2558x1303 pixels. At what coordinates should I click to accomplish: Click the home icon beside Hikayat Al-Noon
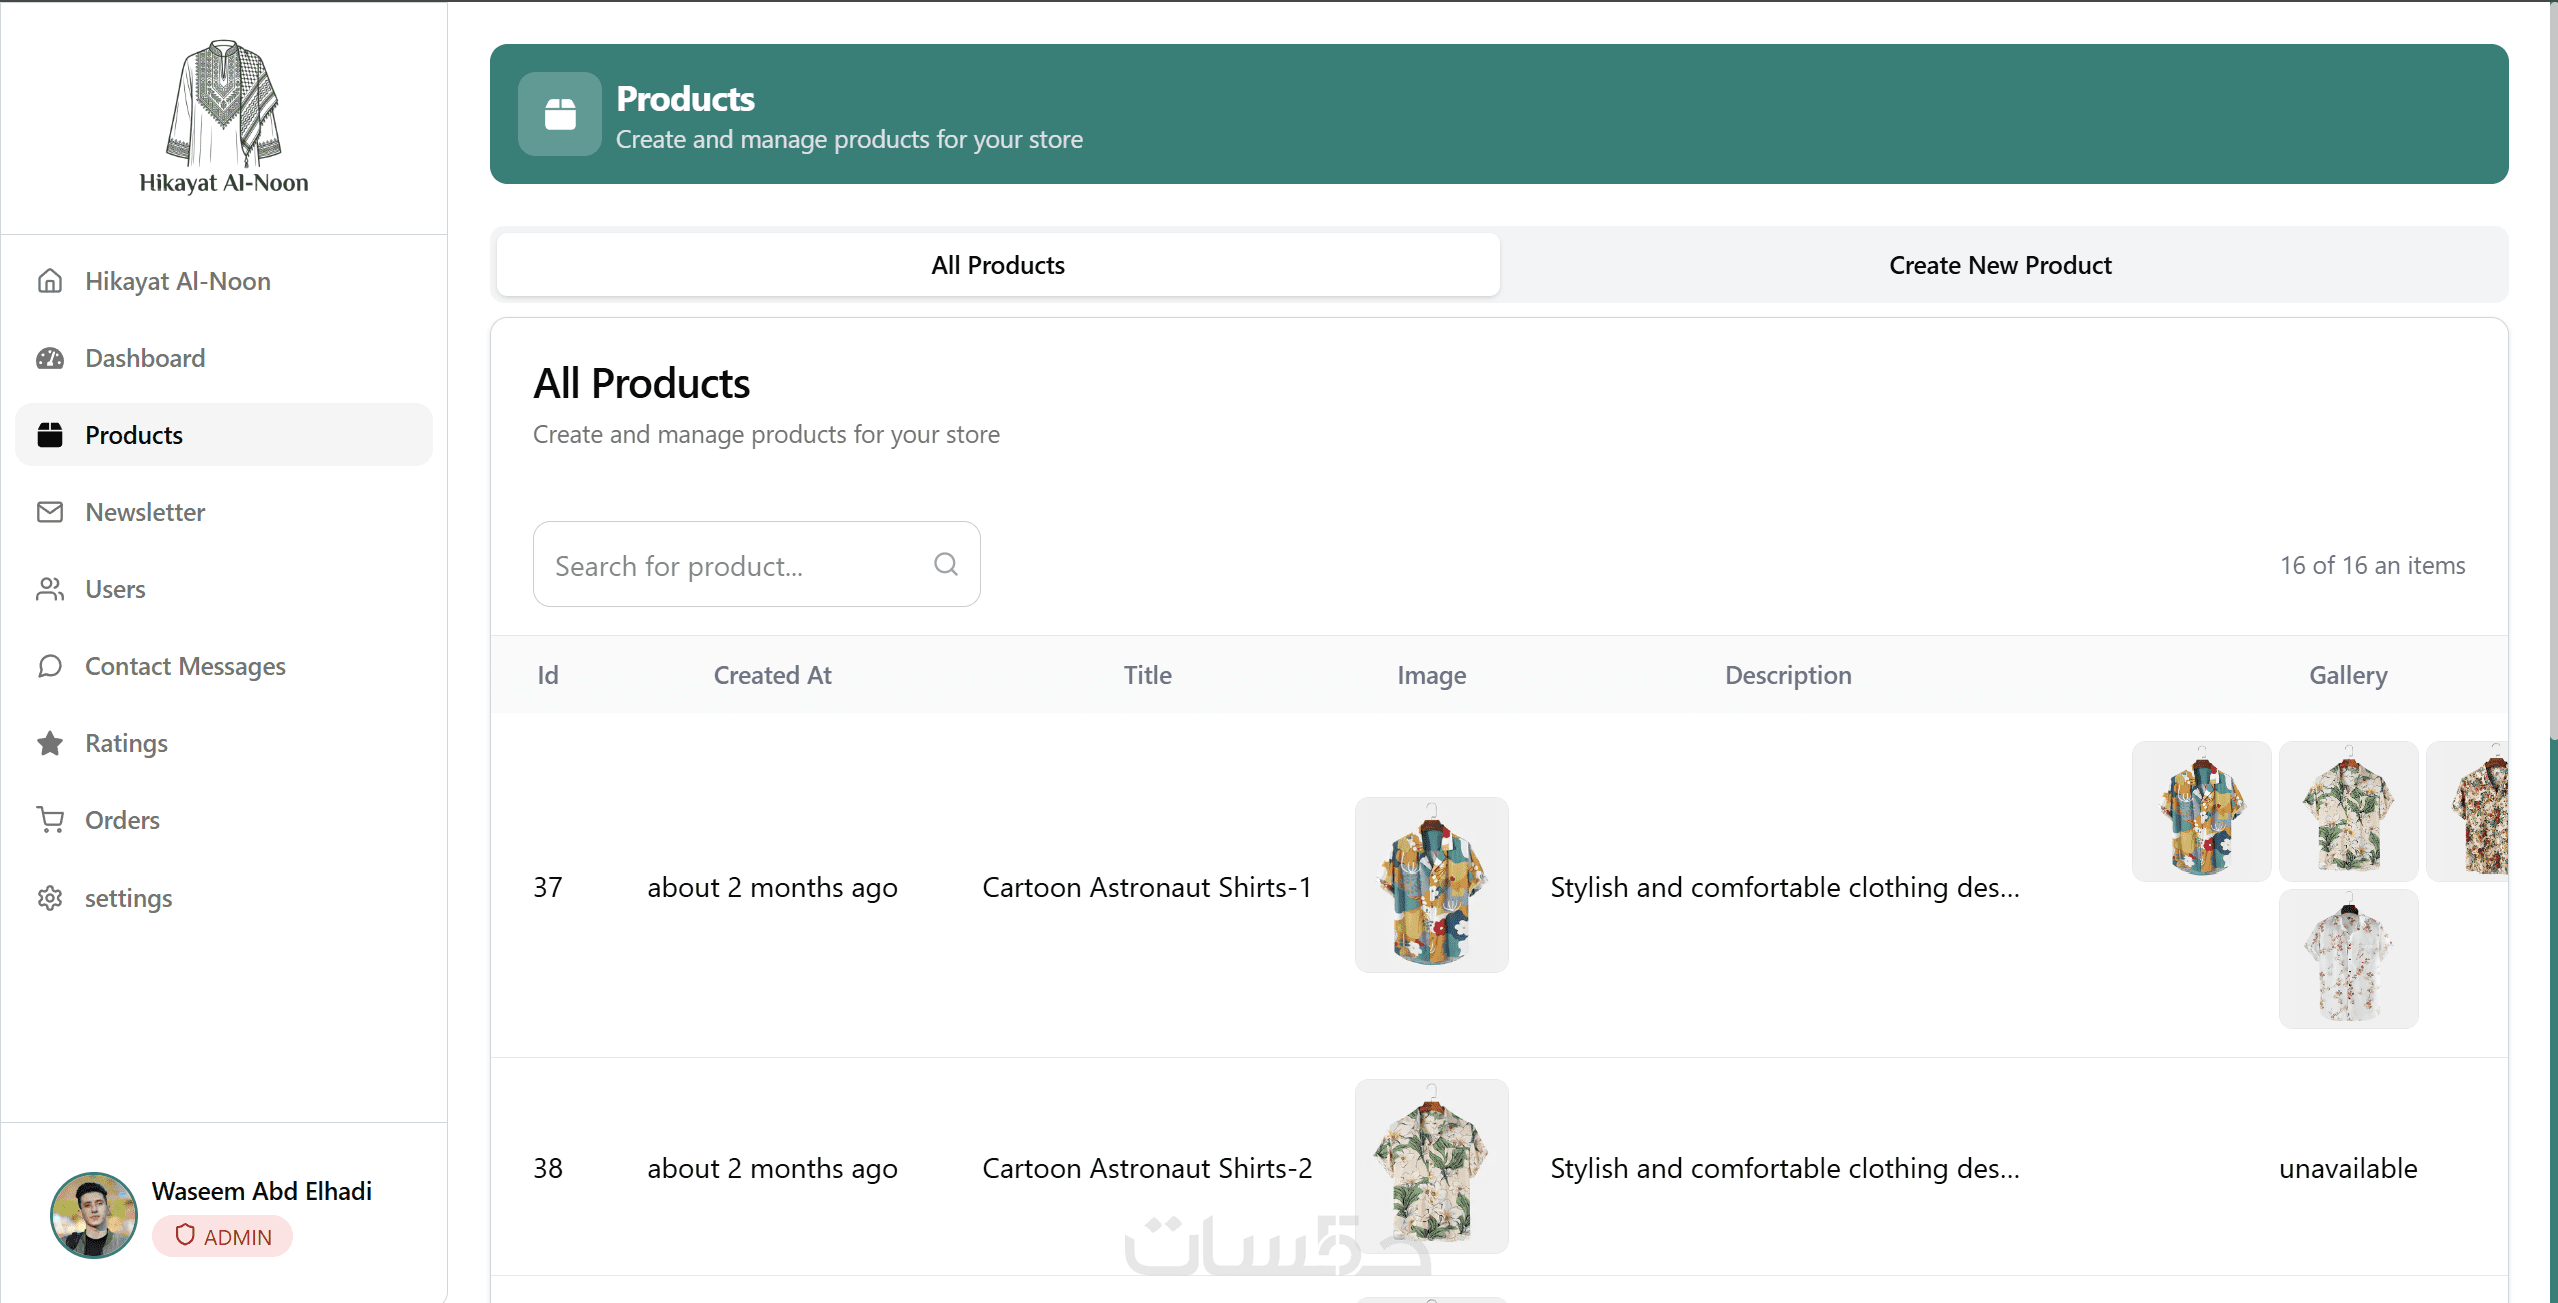point(50,281)
